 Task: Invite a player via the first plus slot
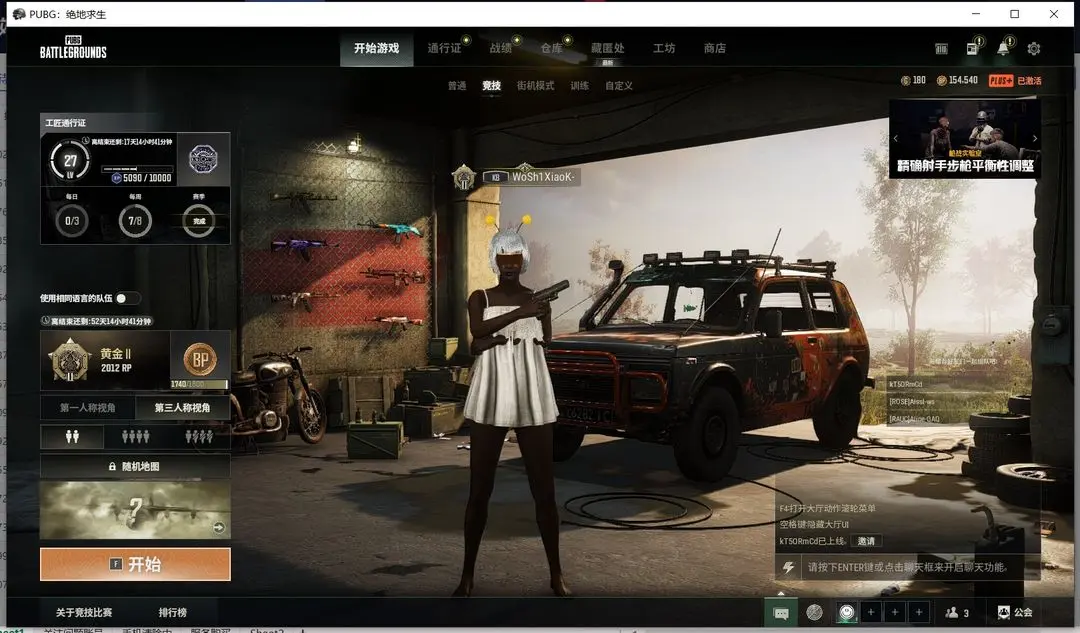[x=871, y=612]
